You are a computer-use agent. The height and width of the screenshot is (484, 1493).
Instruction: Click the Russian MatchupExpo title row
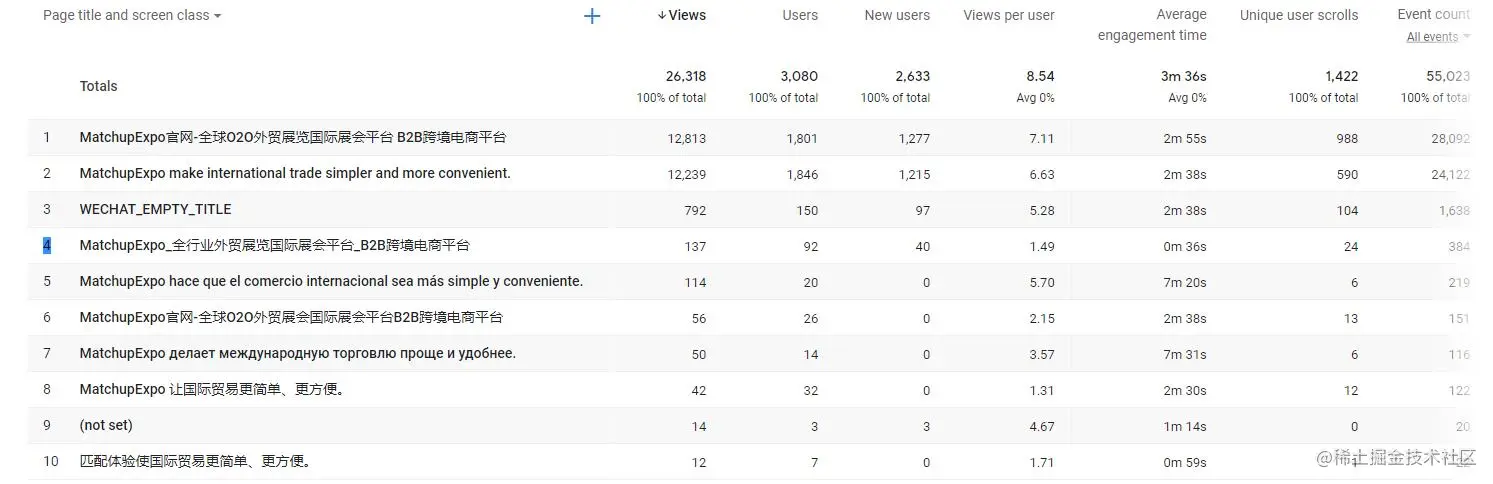[297, 354]
